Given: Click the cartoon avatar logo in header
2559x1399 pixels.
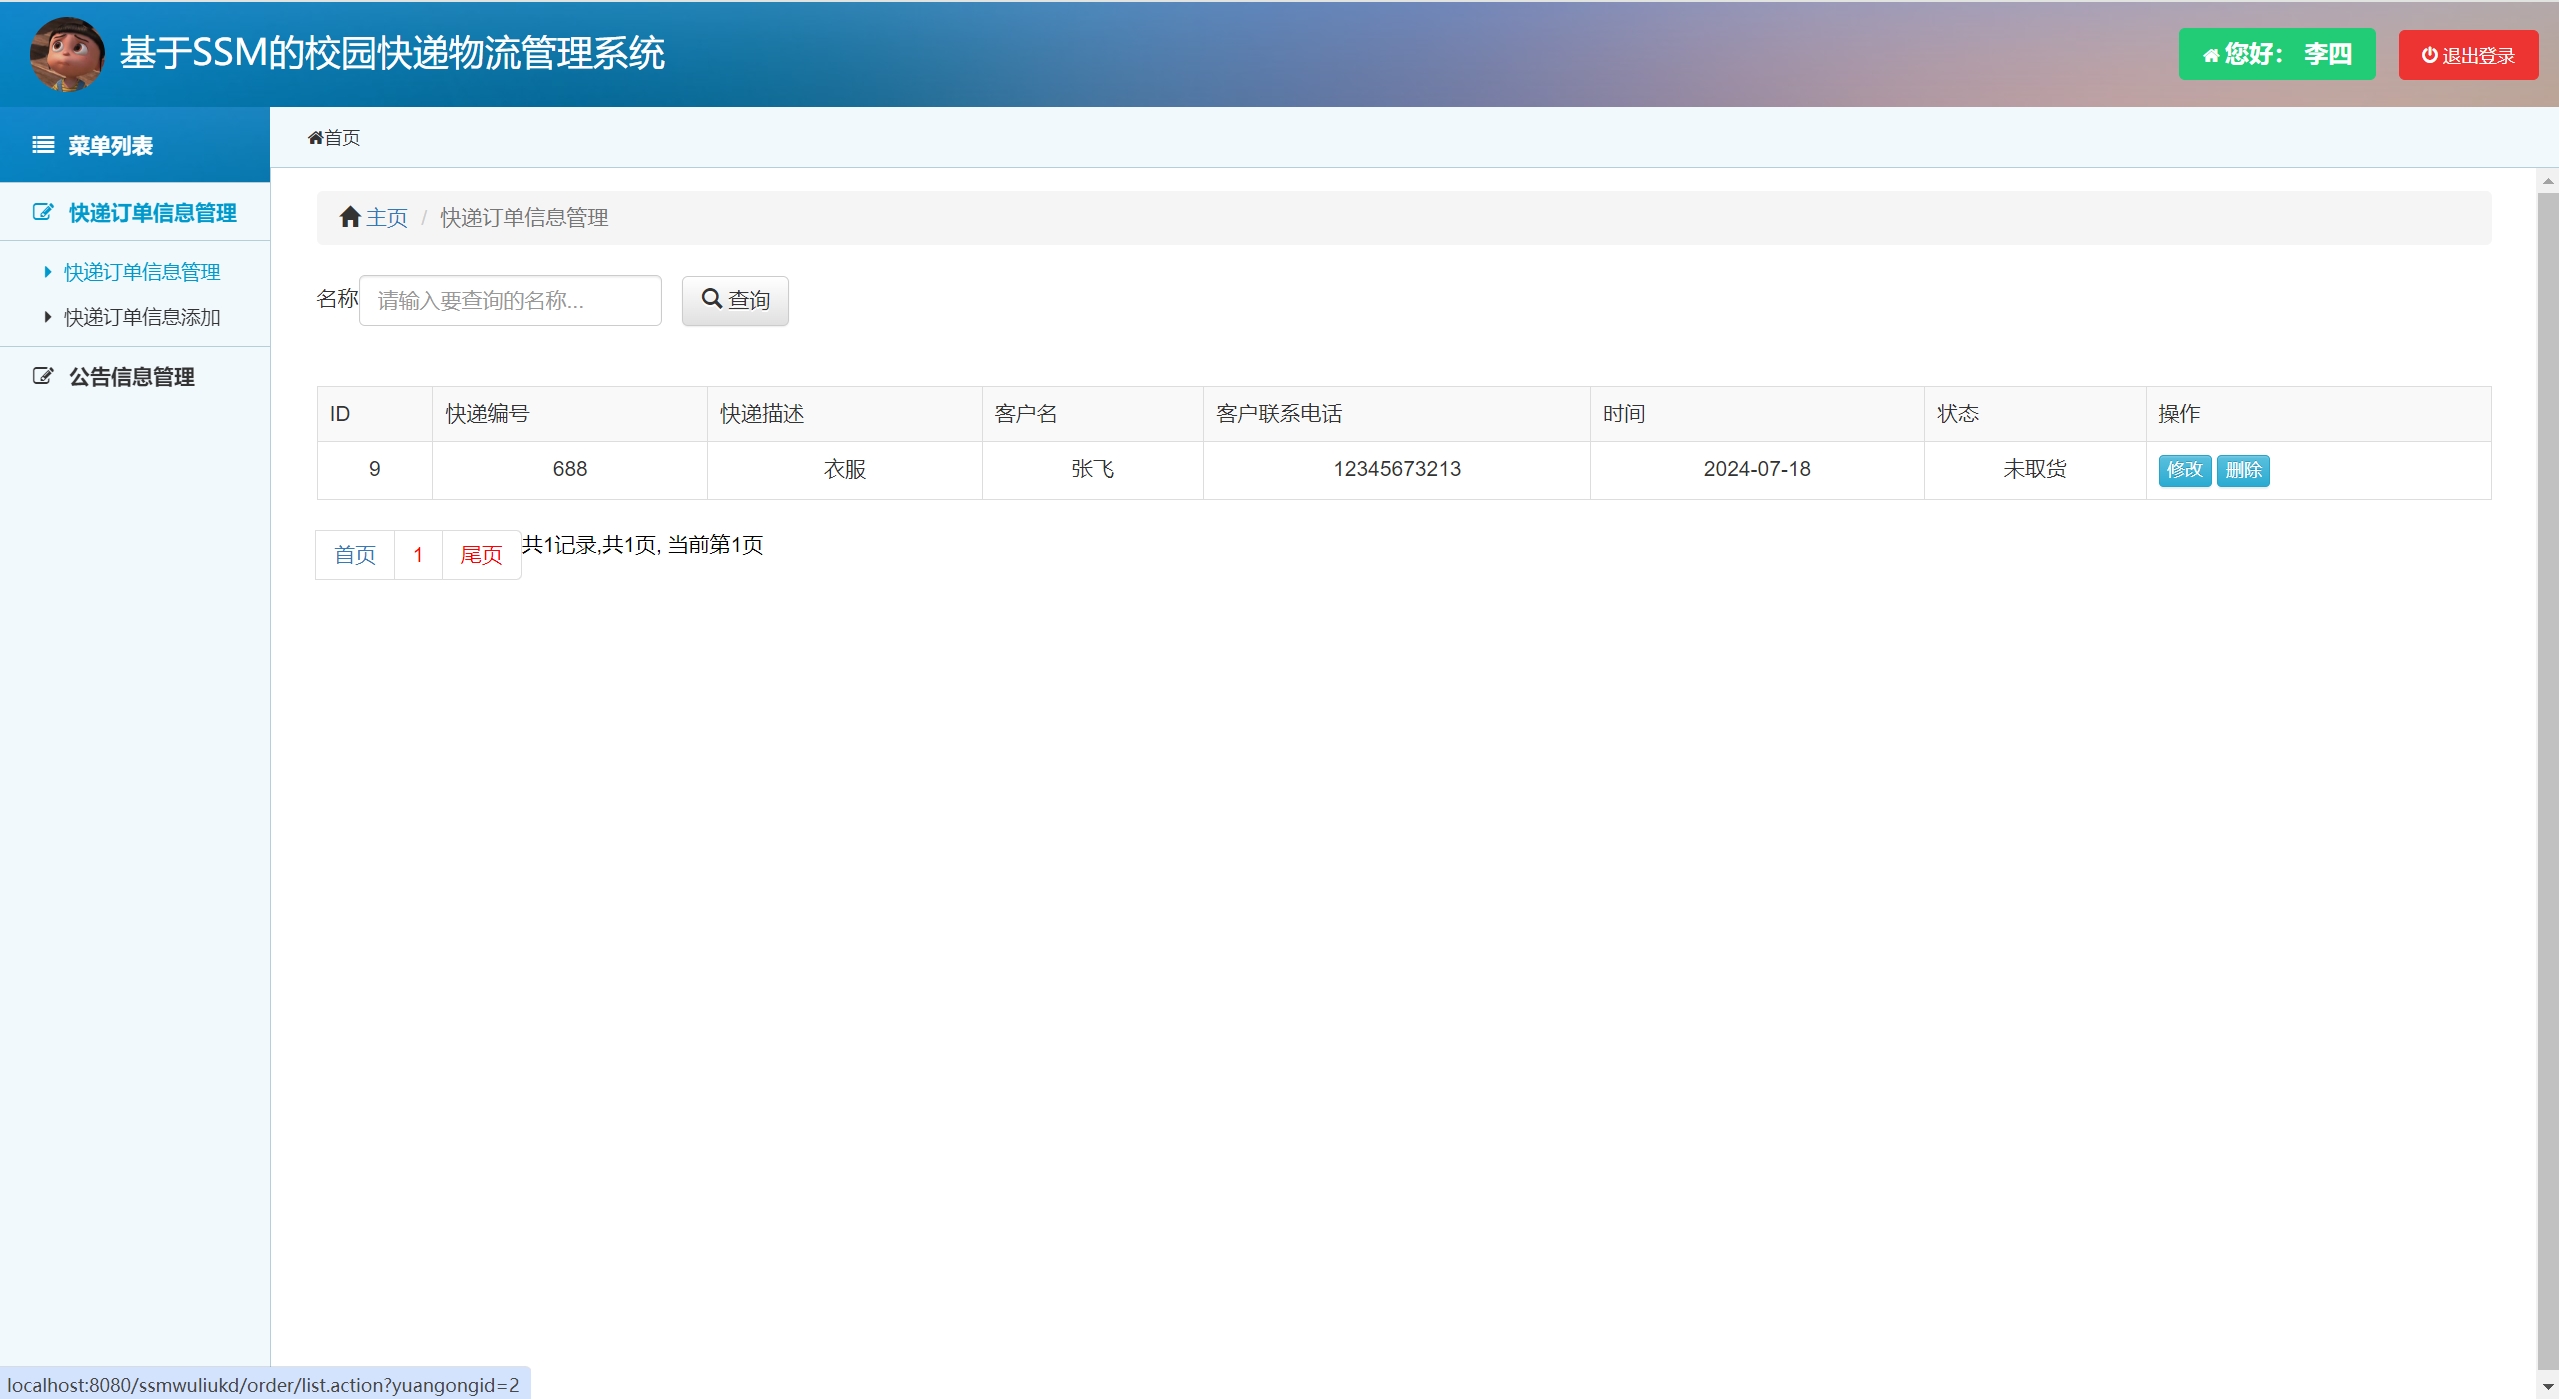Looking at the screenshot, I should 66,54.
